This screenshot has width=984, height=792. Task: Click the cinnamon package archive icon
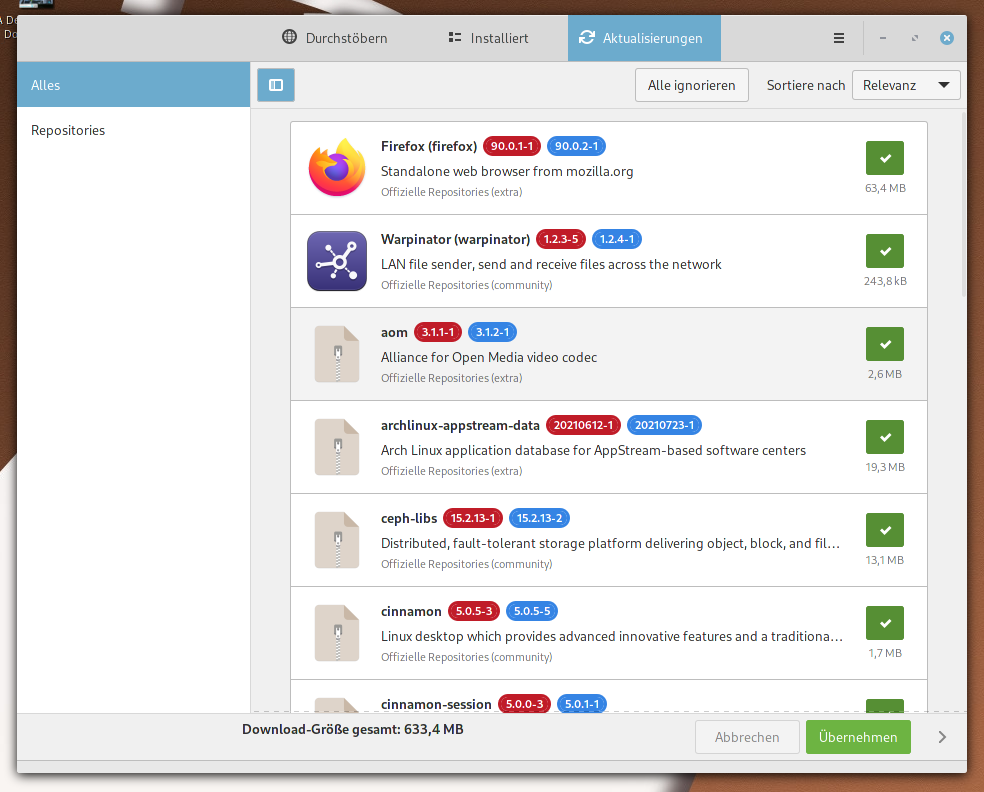coord(337,633)
